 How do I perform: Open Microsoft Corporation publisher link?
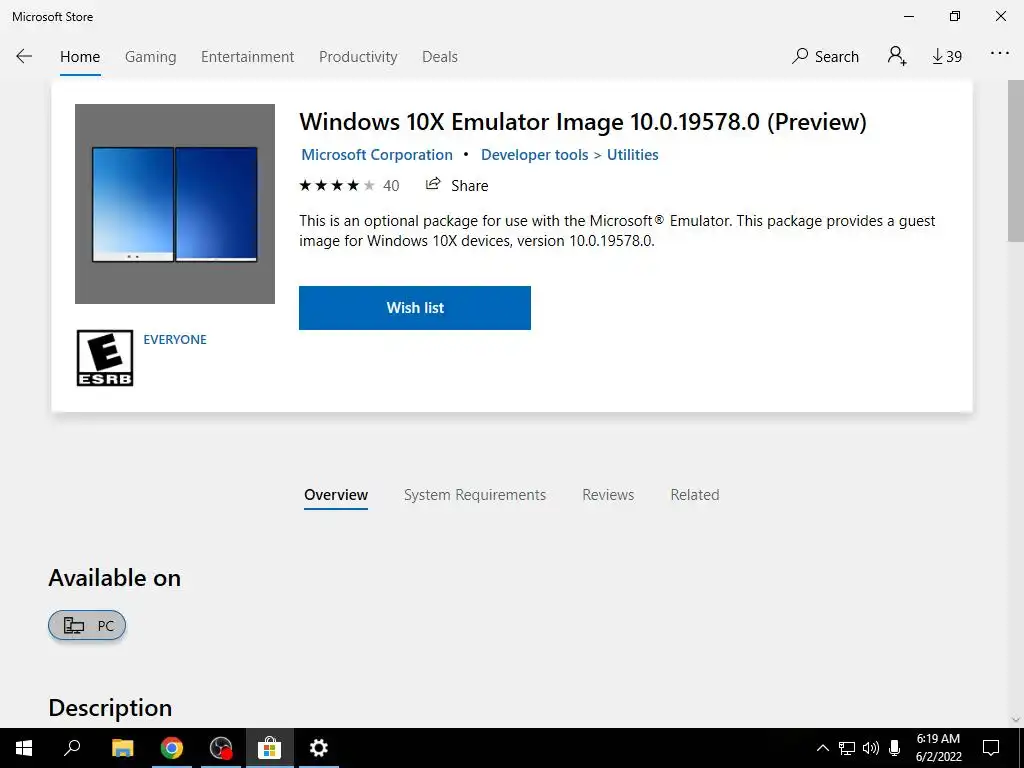point(377,155)
